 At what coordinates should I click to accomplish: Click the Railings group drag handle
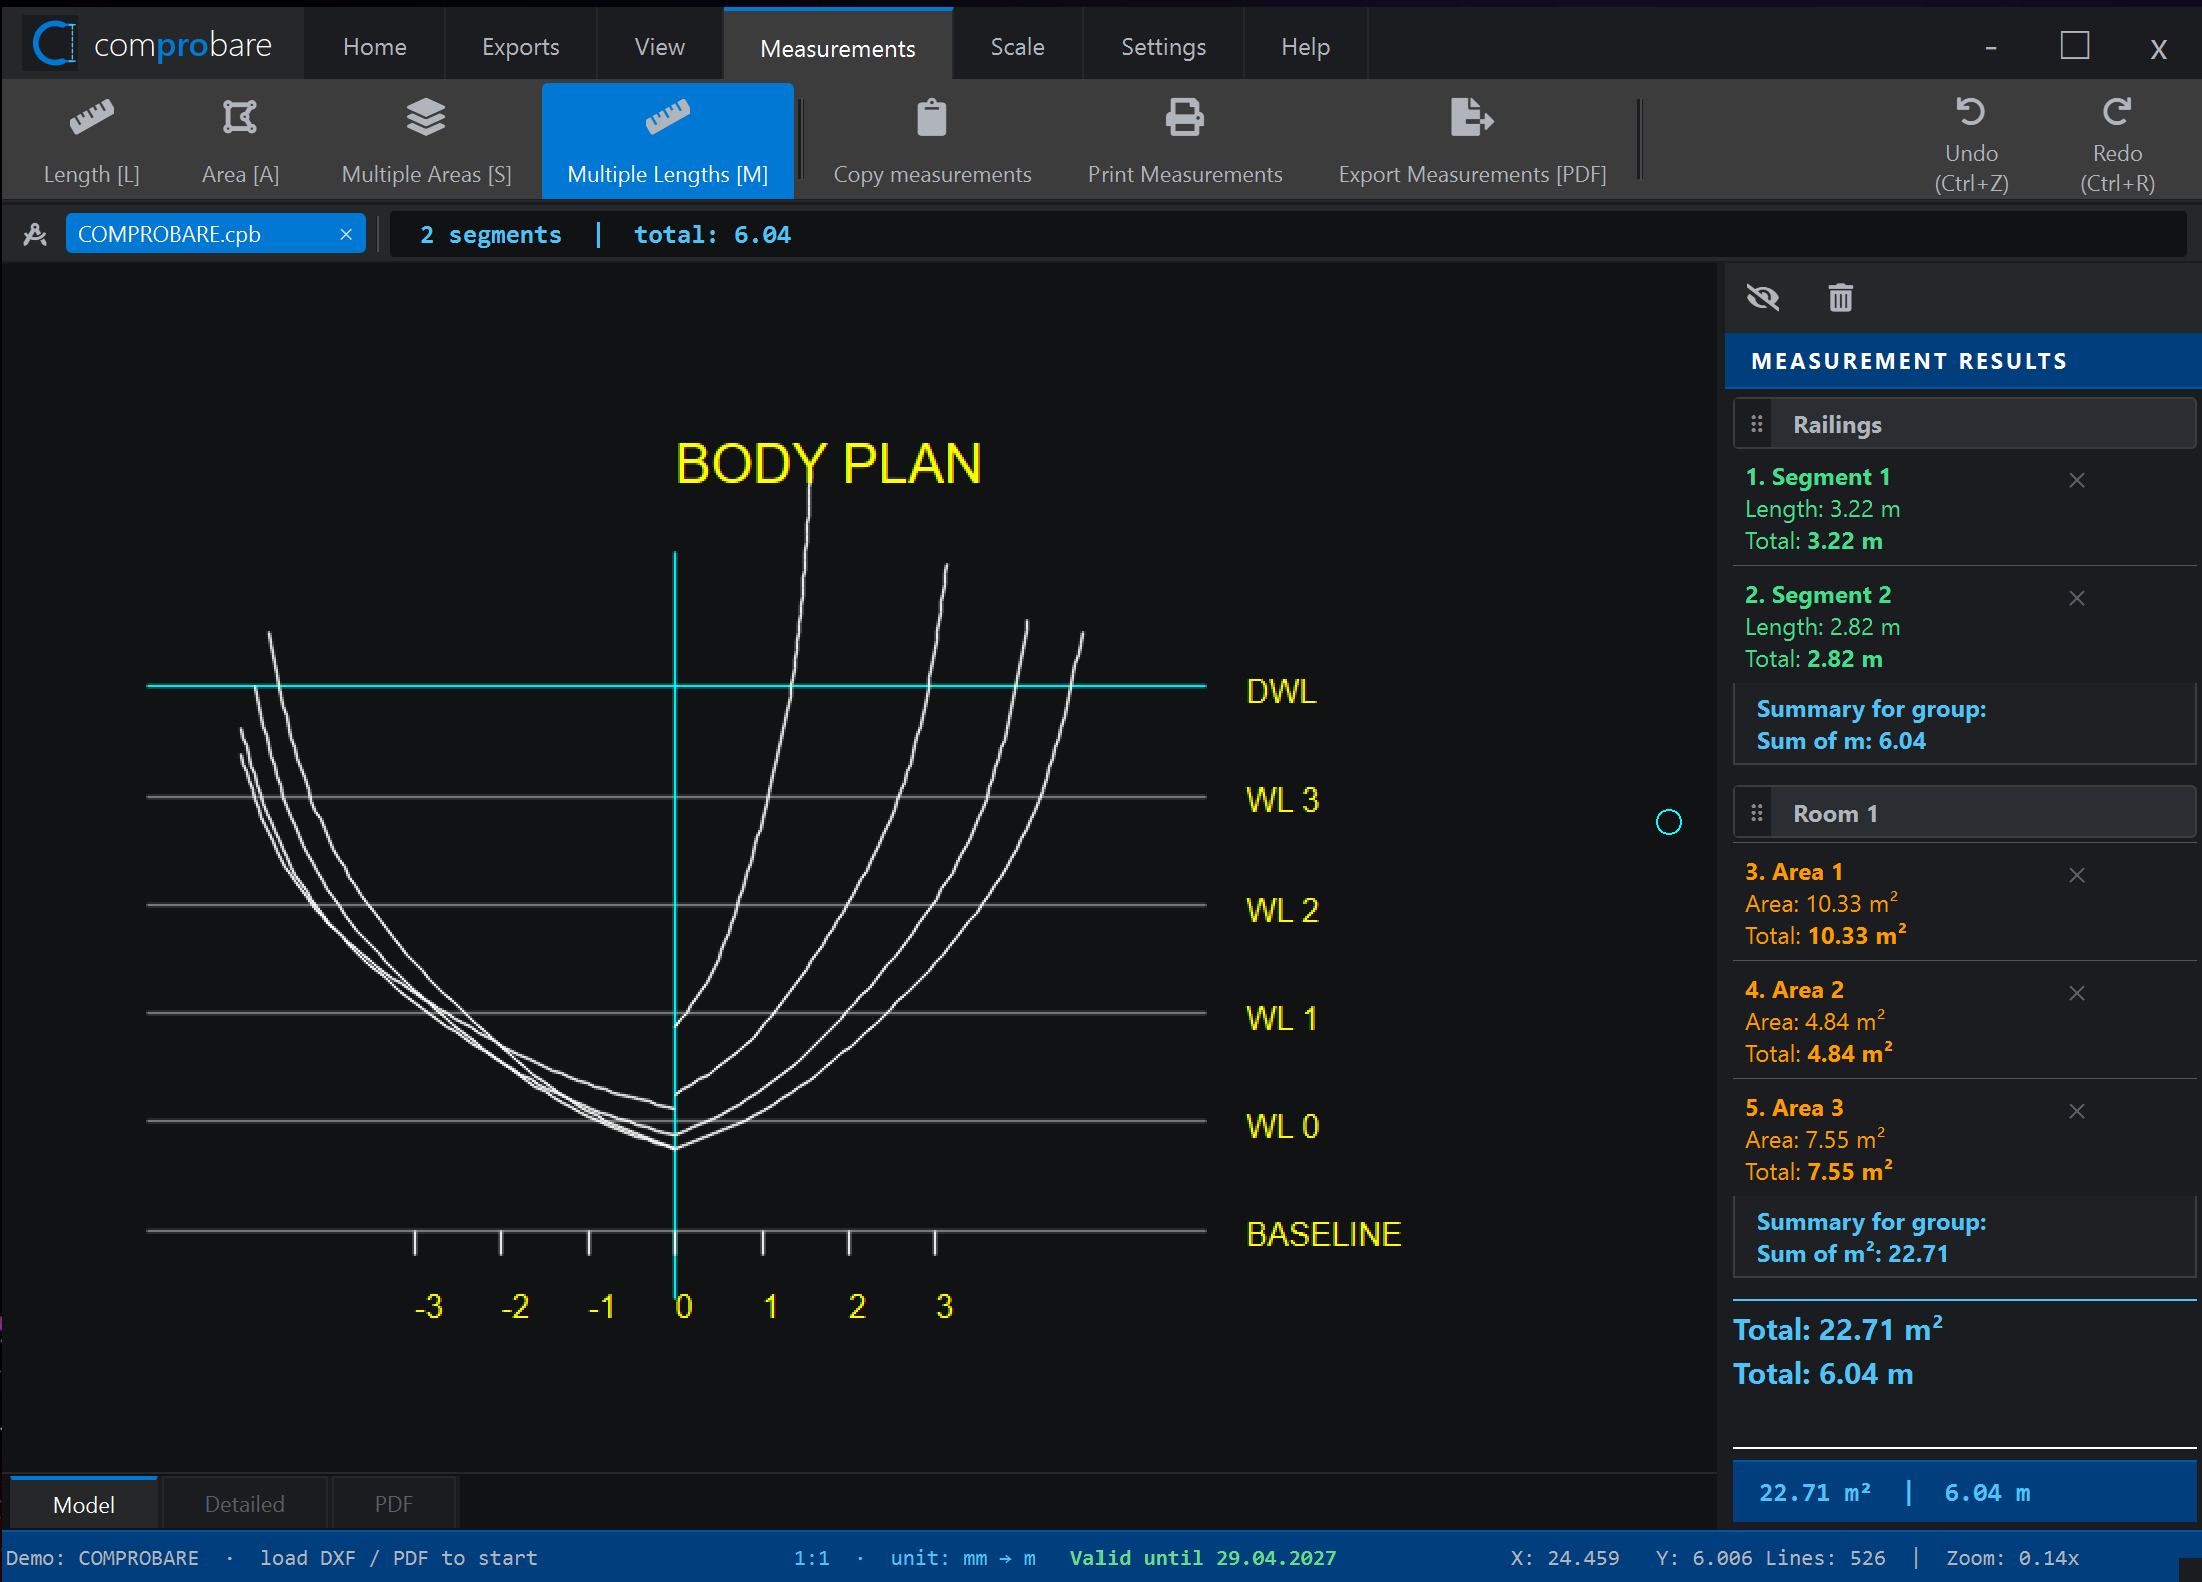click(1756, 424)
